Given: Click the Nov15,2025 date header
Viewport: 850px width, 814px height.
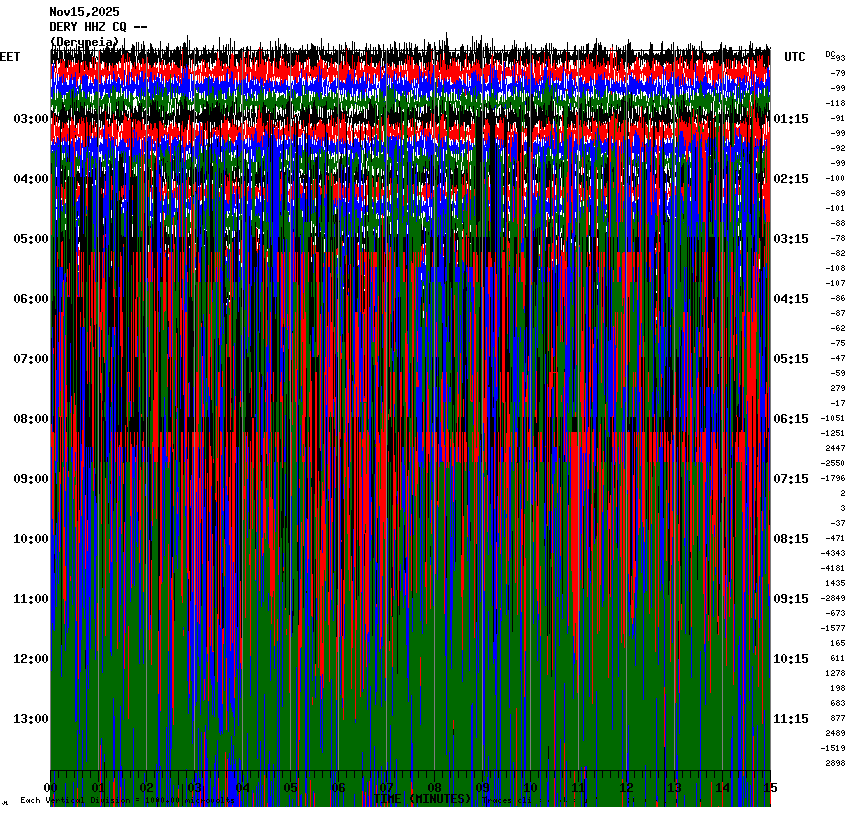Looking at the screenshot, I should [x=84, y=12].
